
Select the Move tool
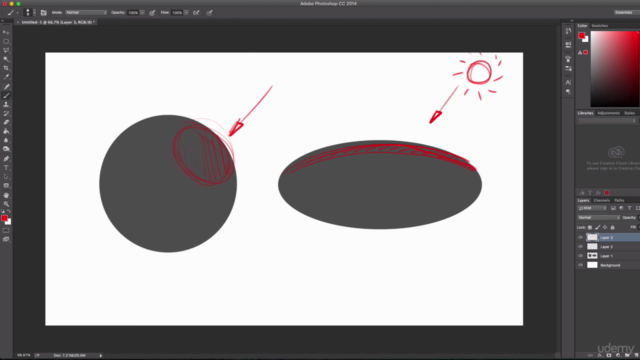[x=6, y=32]
